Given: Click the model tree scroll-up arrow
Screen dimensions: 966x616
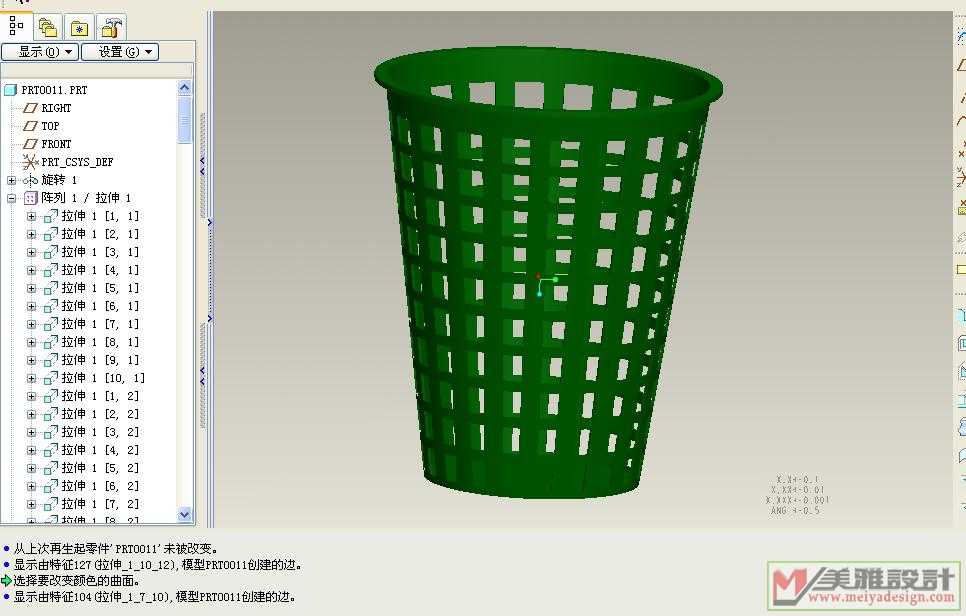Looking at the screenshot, I should click(x=184, y=87).
